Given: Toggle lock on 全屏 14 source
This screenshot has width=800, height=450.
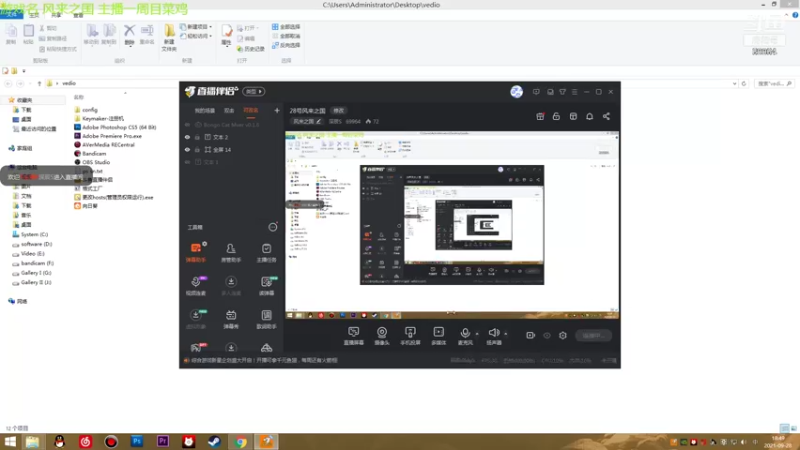Looking at the screenshot, I should [x=197, y=149].
